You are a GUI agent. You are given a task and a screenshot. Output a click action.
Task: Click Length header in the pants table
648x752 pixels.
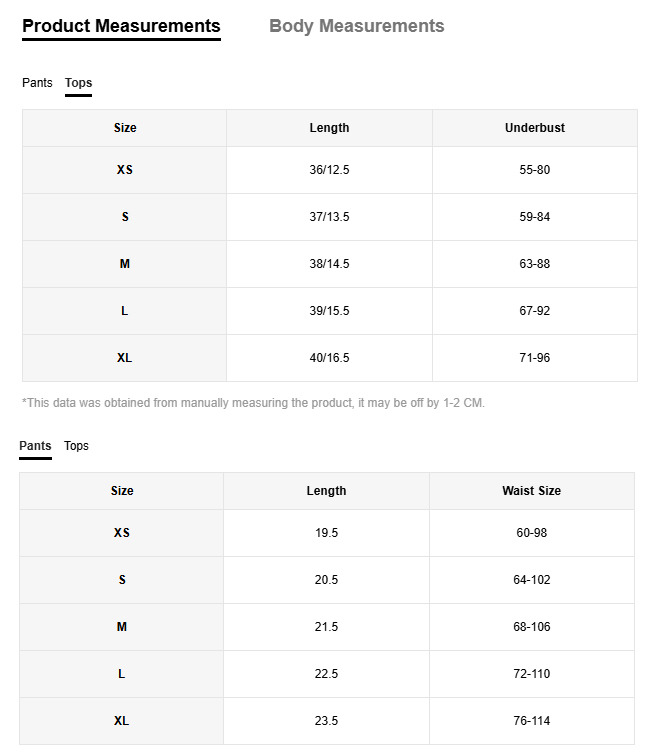click(326, 491)
